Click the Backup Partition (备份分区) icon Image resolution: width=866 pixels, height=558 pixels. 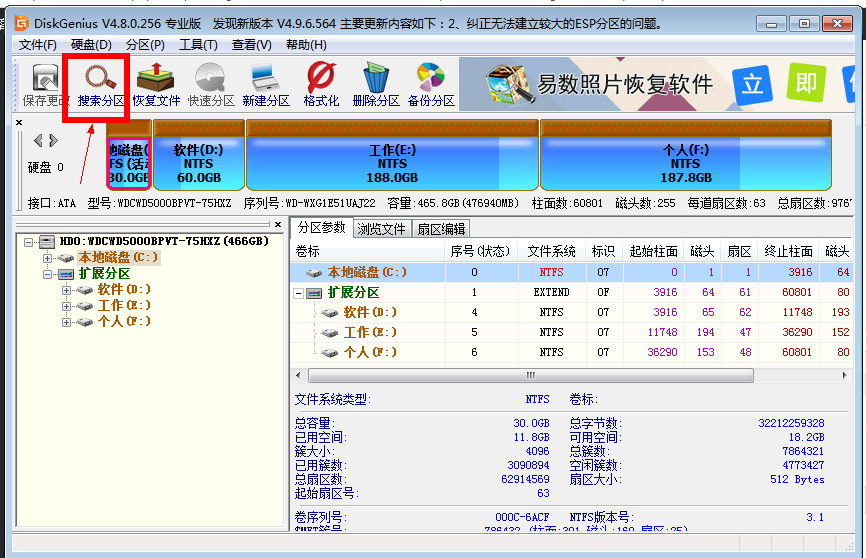[431, 85]
